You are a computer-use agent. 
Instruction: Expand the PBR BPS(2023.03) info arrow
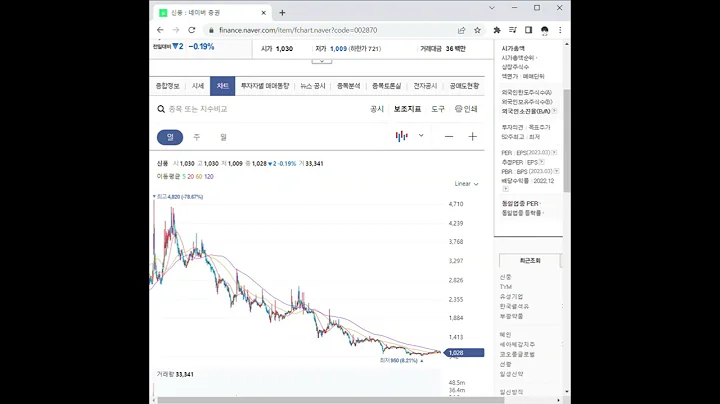point(556,171)
